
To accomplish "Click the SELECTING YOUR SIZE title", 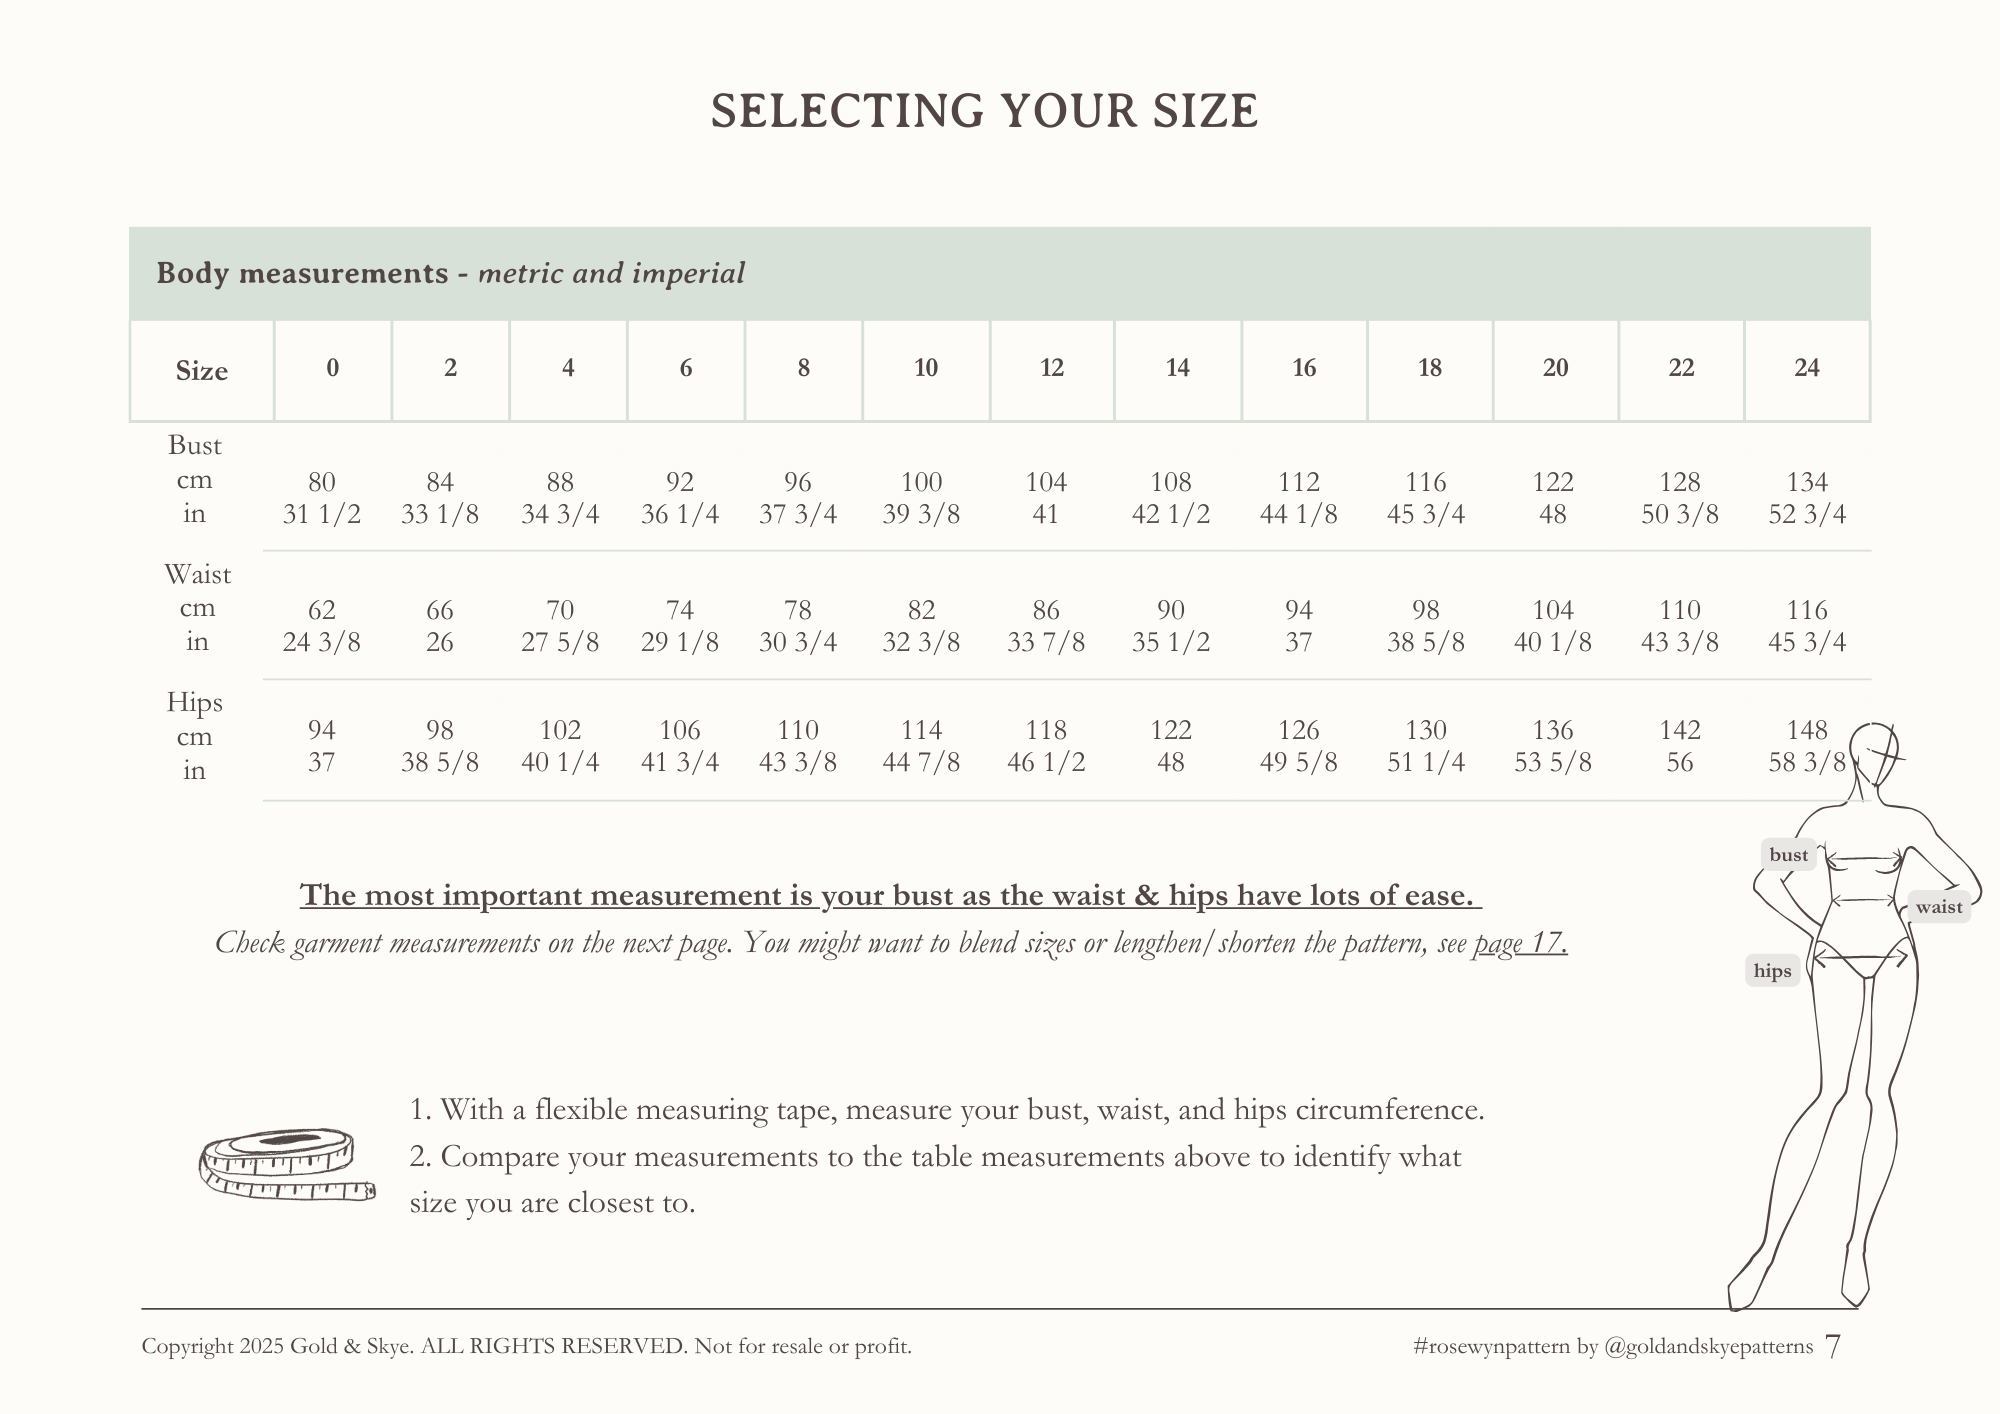I will point(984,111).
